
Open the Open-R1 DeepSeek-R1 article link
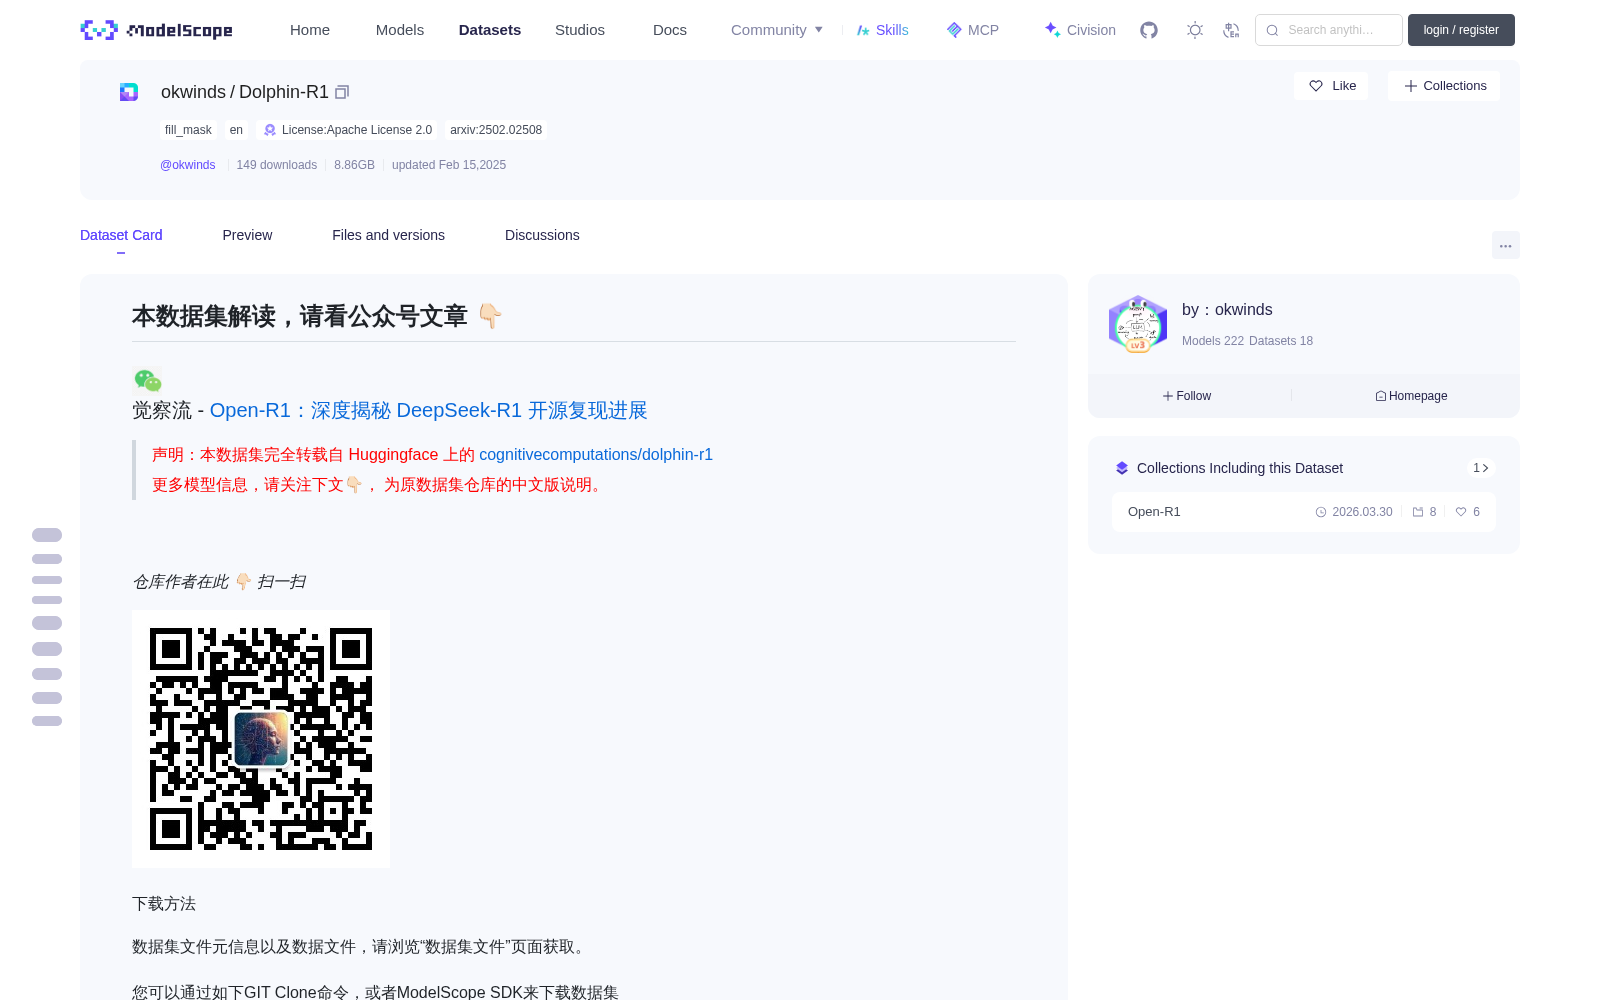pyautogui.click(x=428, y=410)
